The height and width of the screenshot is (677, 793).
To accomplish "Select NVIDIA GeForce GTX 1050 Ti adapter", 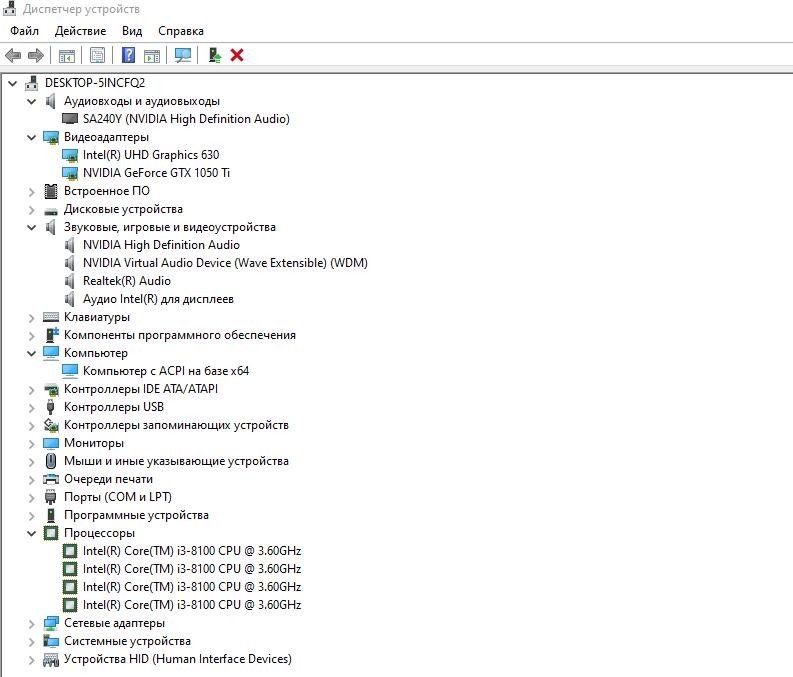I will (x=156, y=173).
